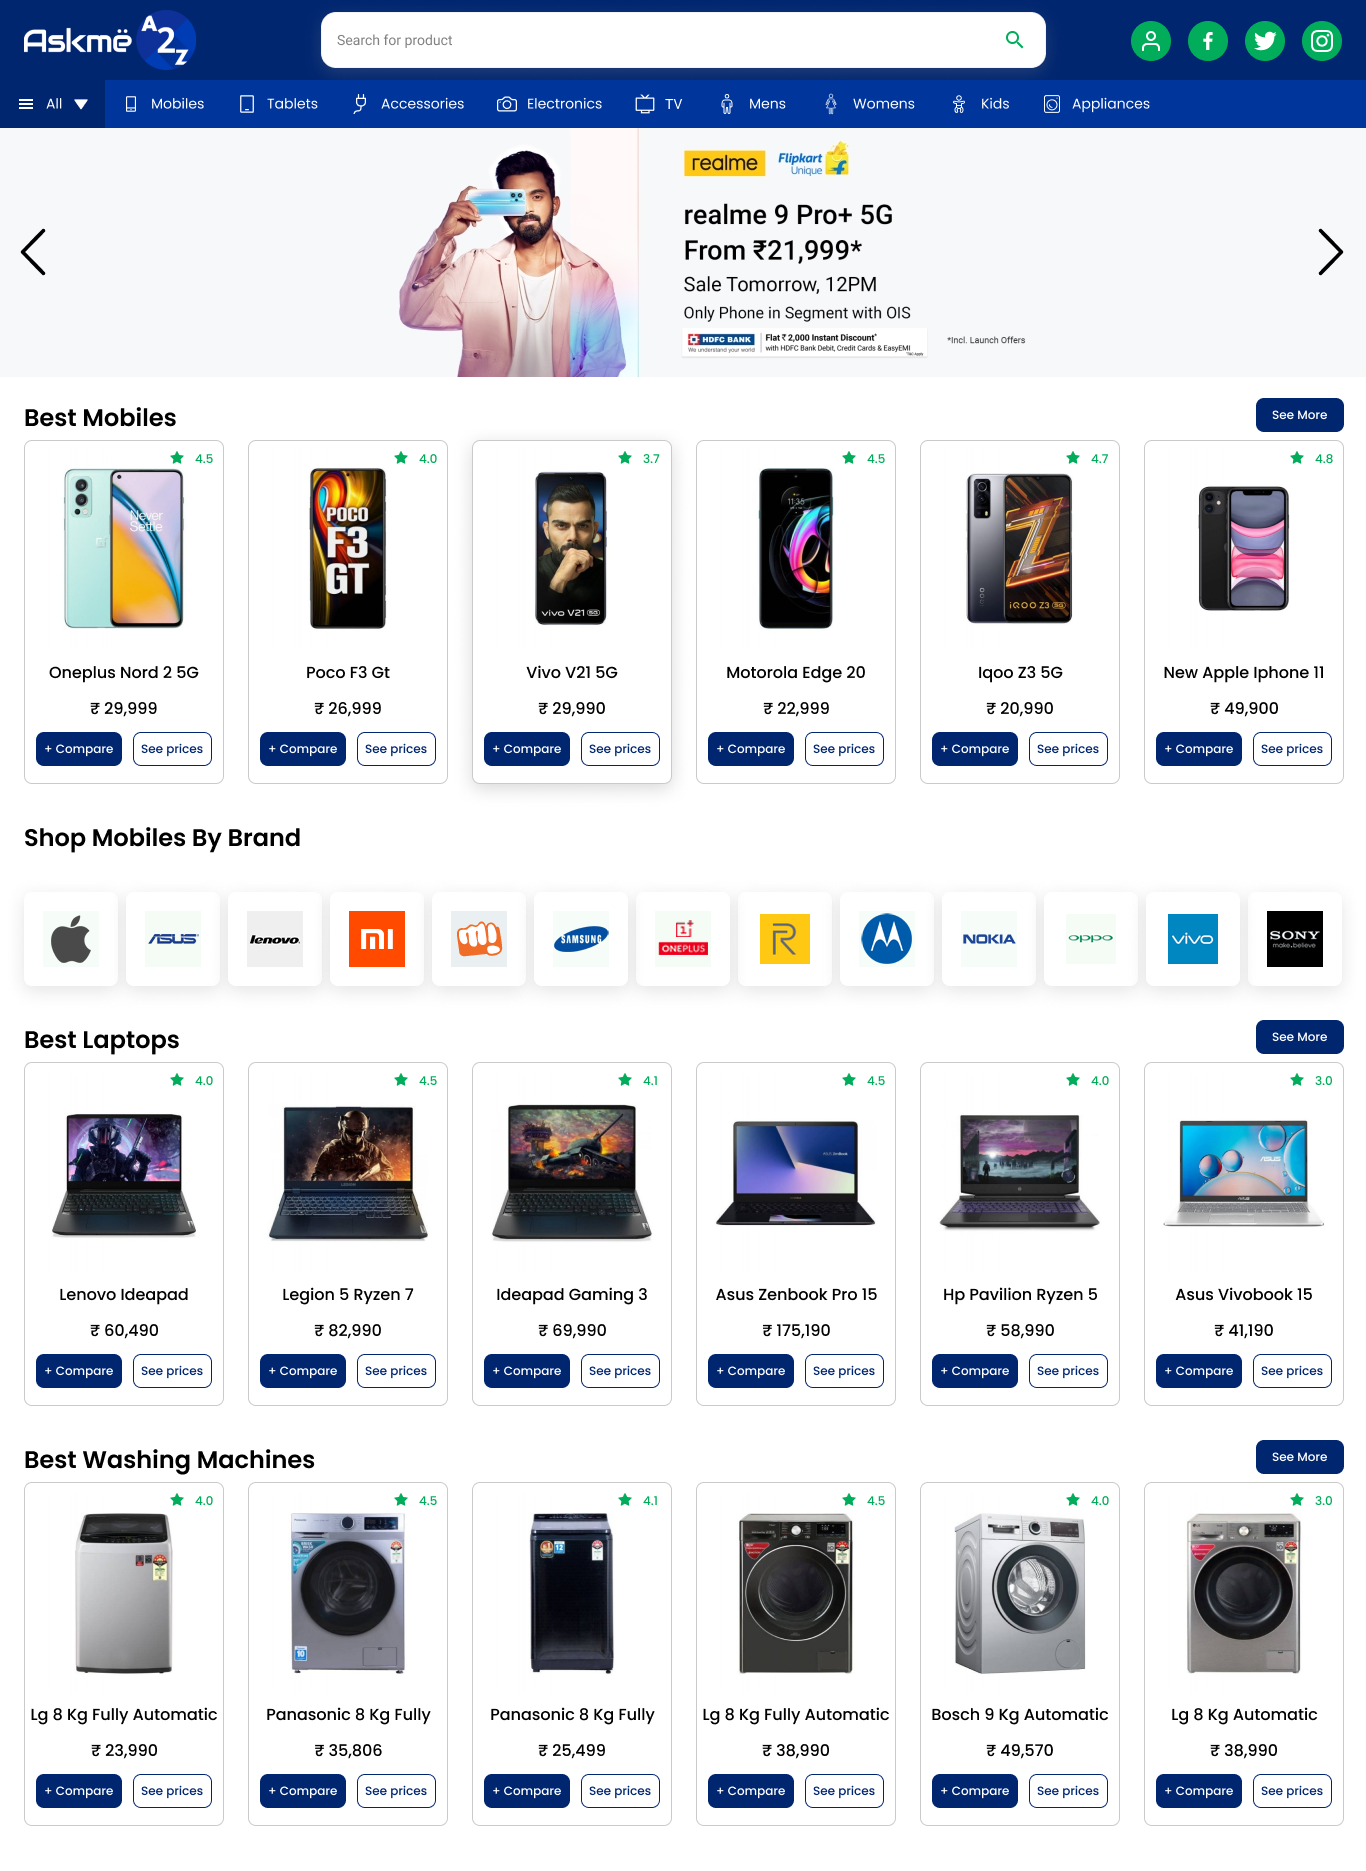Open the New Apple Iphone 11 image
Screen dimensions: 1366x1871
pyautogui.click(x=1244, y=549)
